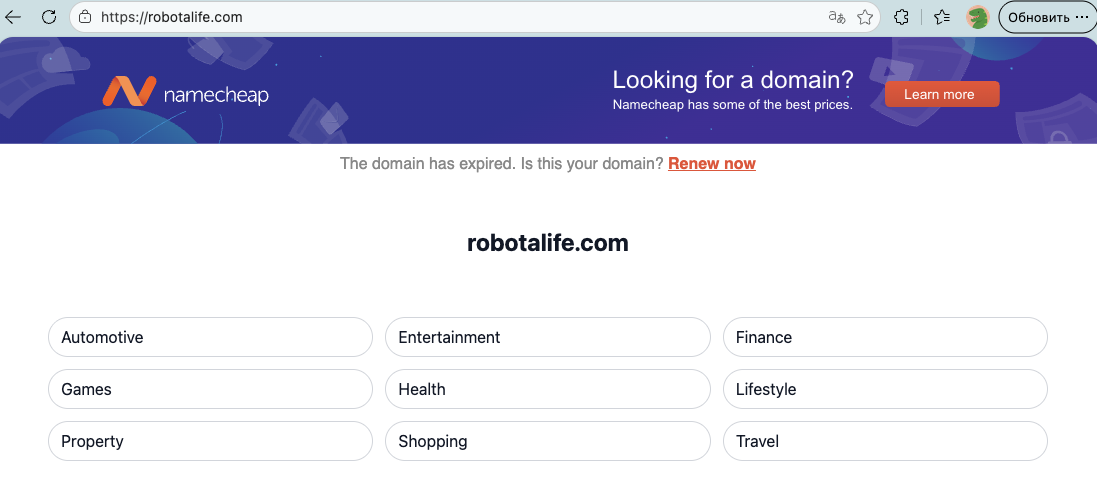This screenshot has width=1097, height=485.
Task: Bookmark page with the star icon
Action: [865, 17]
